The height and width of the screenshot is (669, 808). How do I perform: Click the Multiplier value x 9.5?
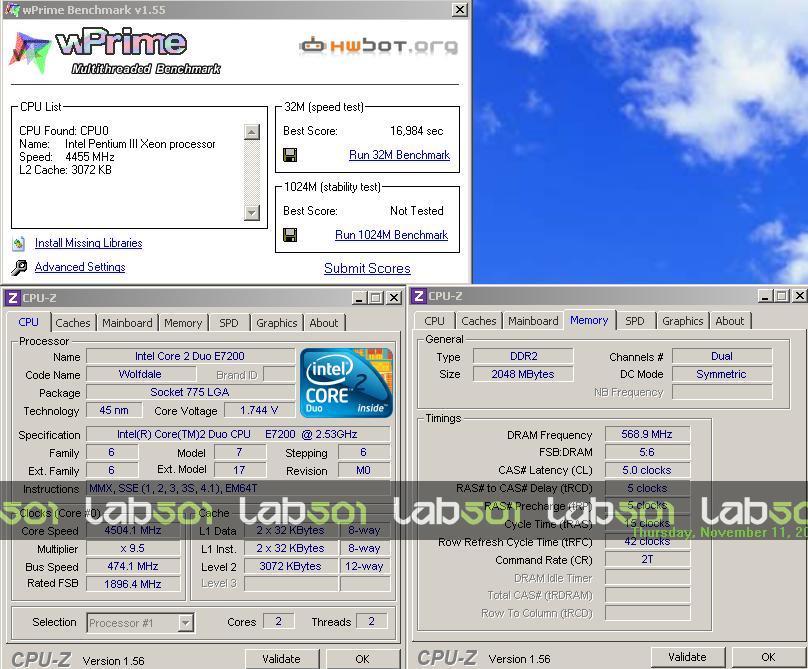pos(133,548)
